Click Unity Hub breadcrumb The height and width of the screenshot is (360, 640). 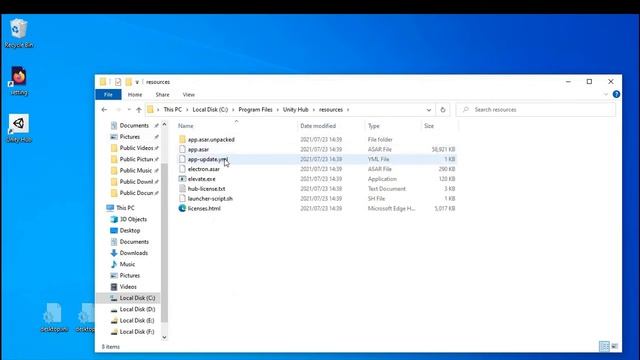[x=296, y=109]
